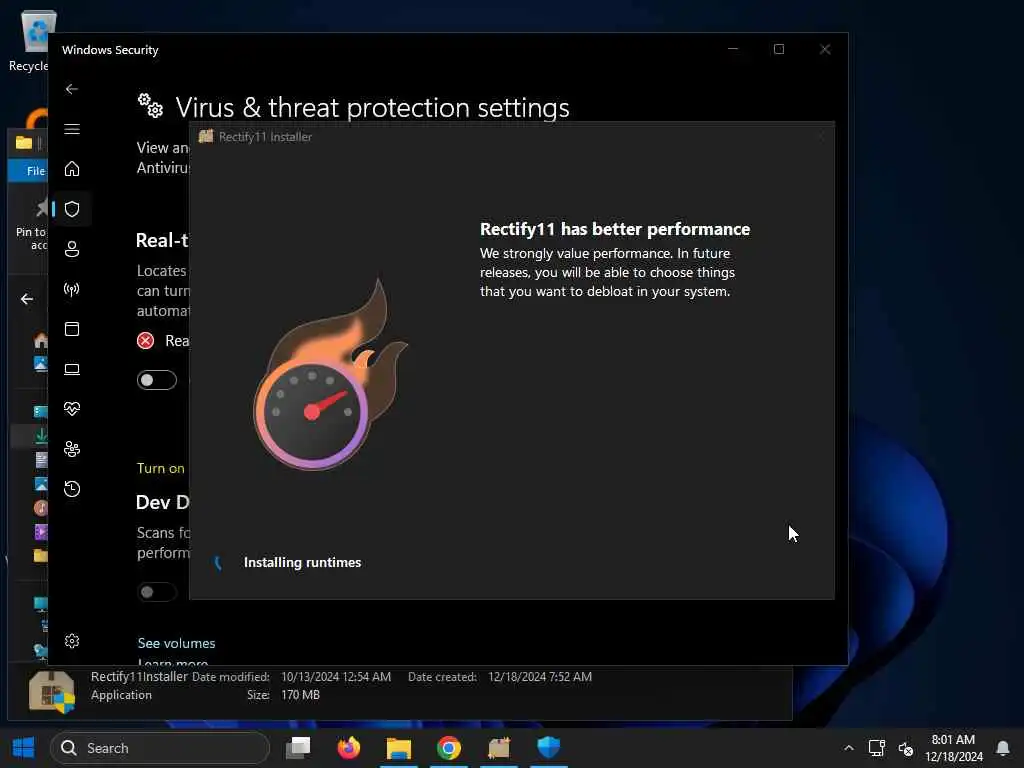The height and width of the screenshot is (768, 1024).
Task: Toggle Dev Drive protection switch
Action: (x=157, y=592)
